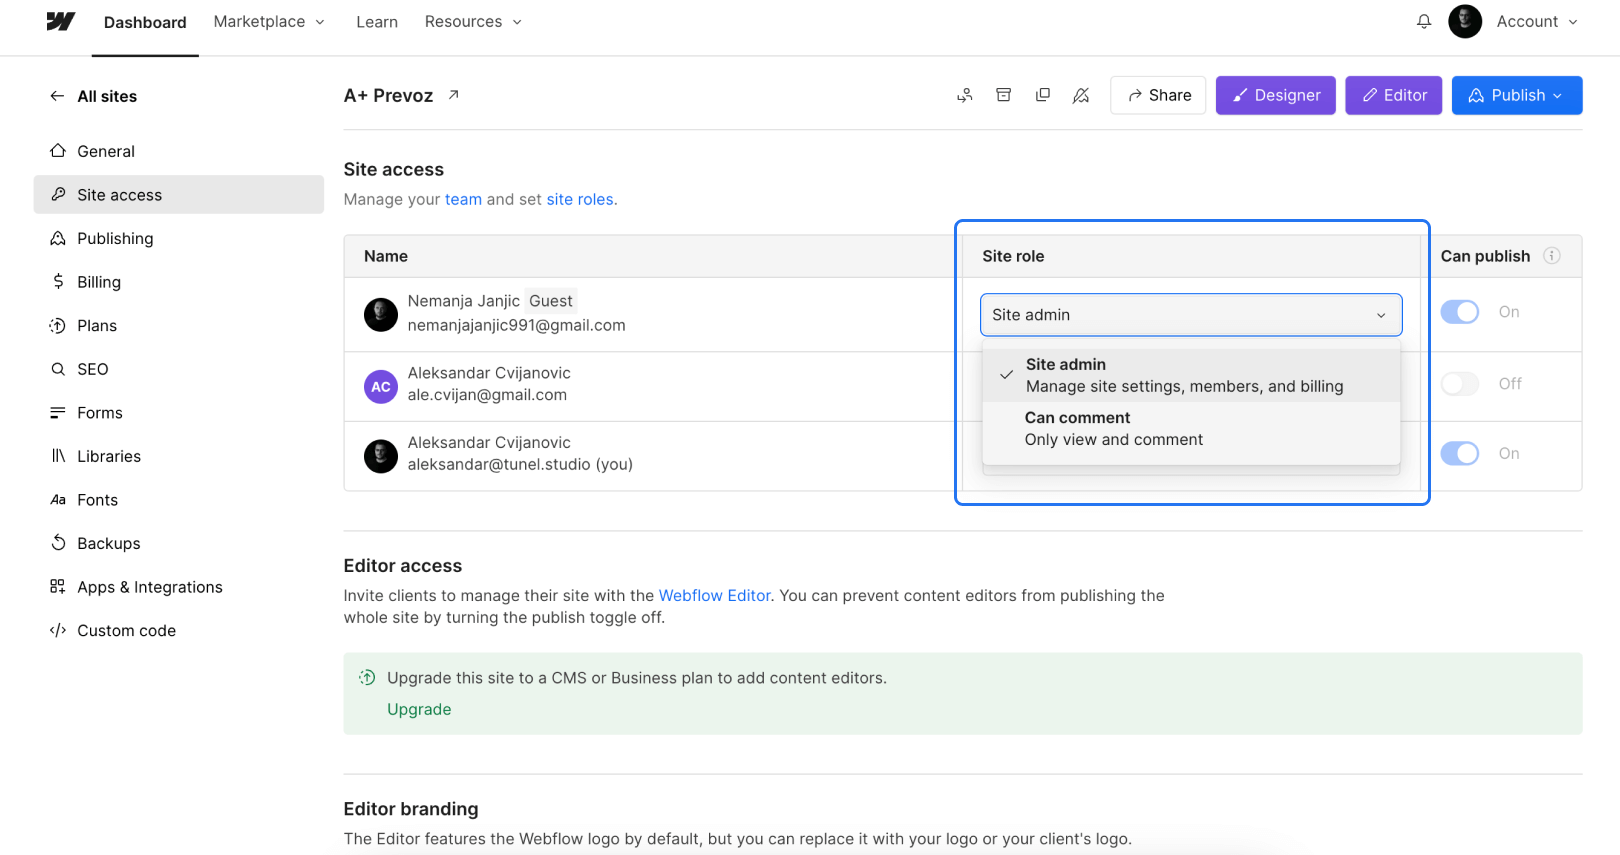Open site in new tab arrow icon

tap(453, 95)
